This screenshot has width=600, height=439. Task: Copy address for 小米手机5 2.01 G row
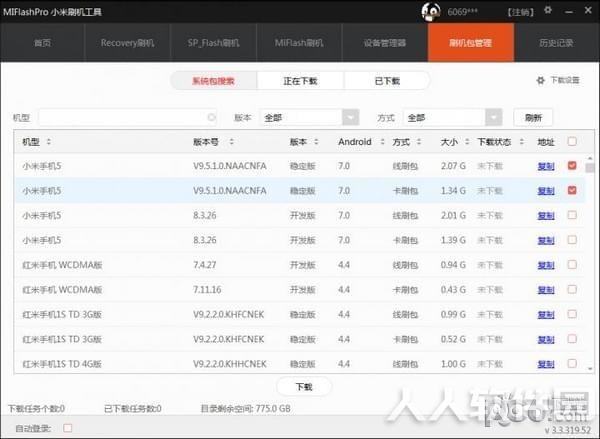[546, 215]
